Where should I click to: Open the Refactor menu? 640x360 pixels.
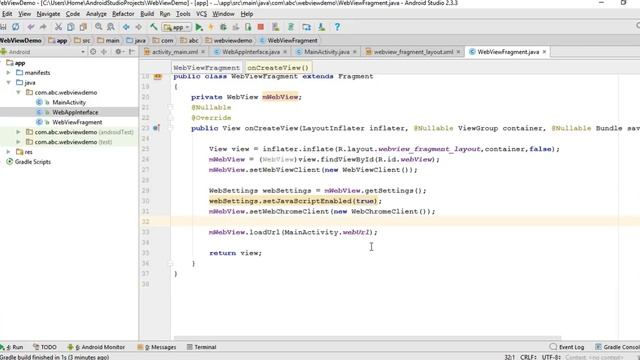coord(123,14)
